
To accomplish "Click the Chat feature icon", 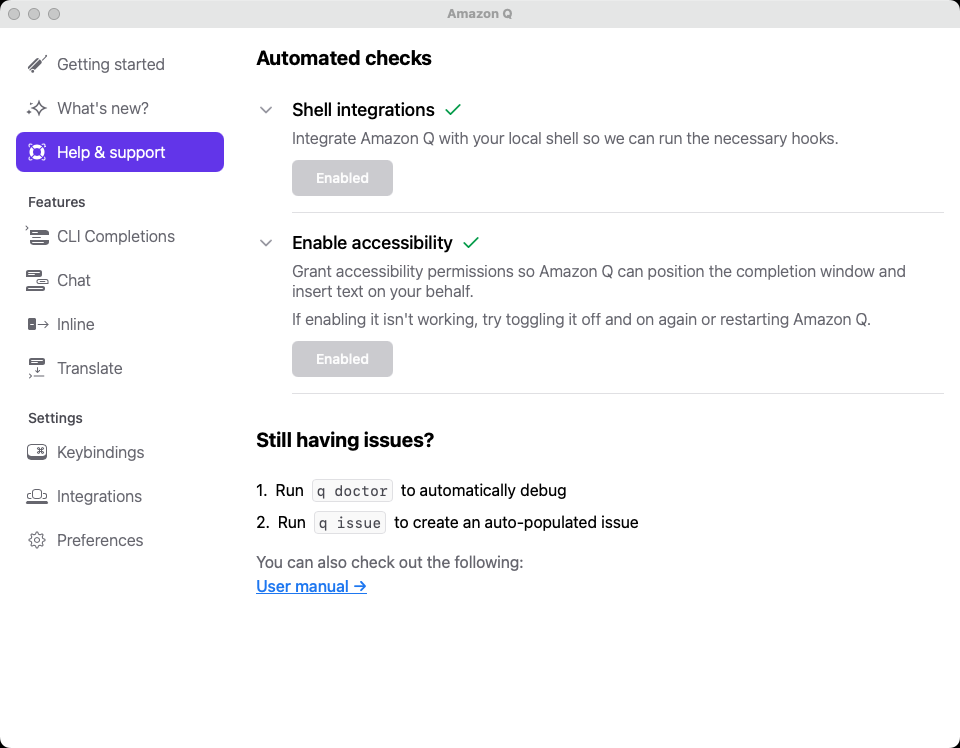I will (37, 280).
